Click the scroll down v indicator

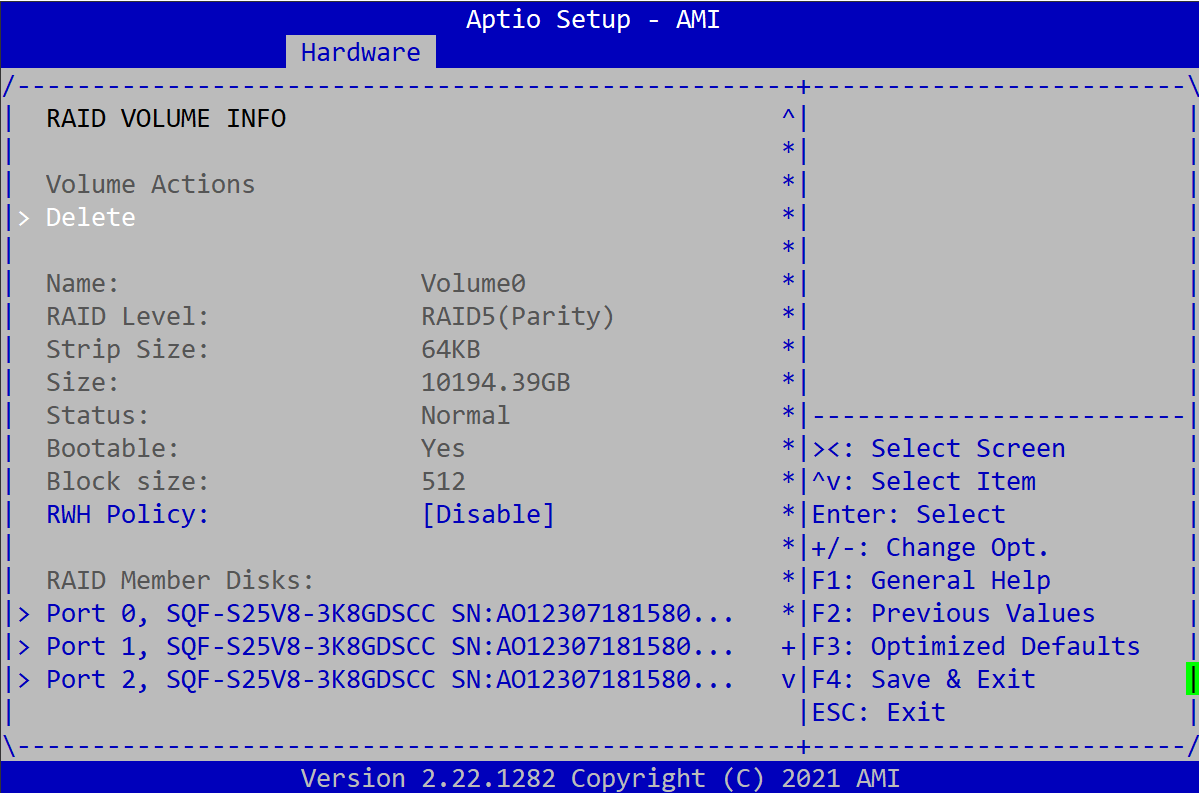[788, 679]
